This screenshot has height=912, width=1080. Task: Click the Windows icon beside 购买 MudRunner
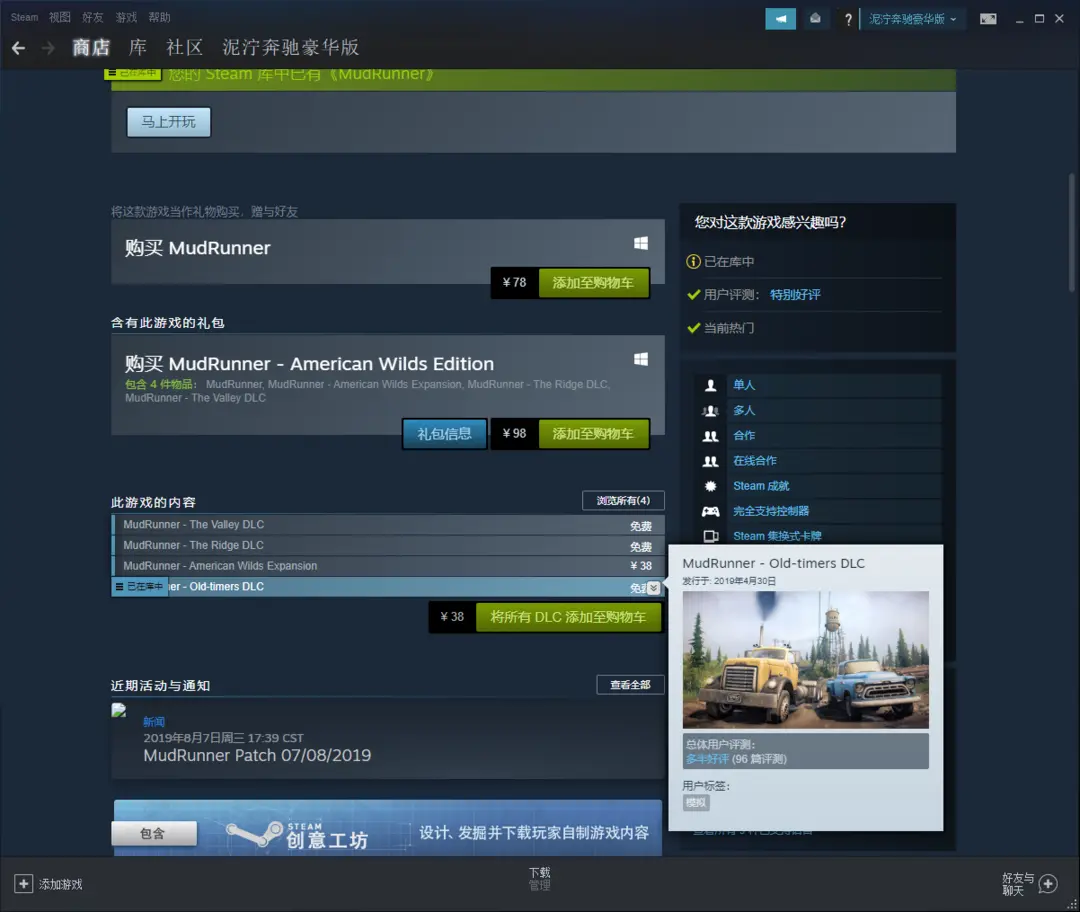(641, 243)
